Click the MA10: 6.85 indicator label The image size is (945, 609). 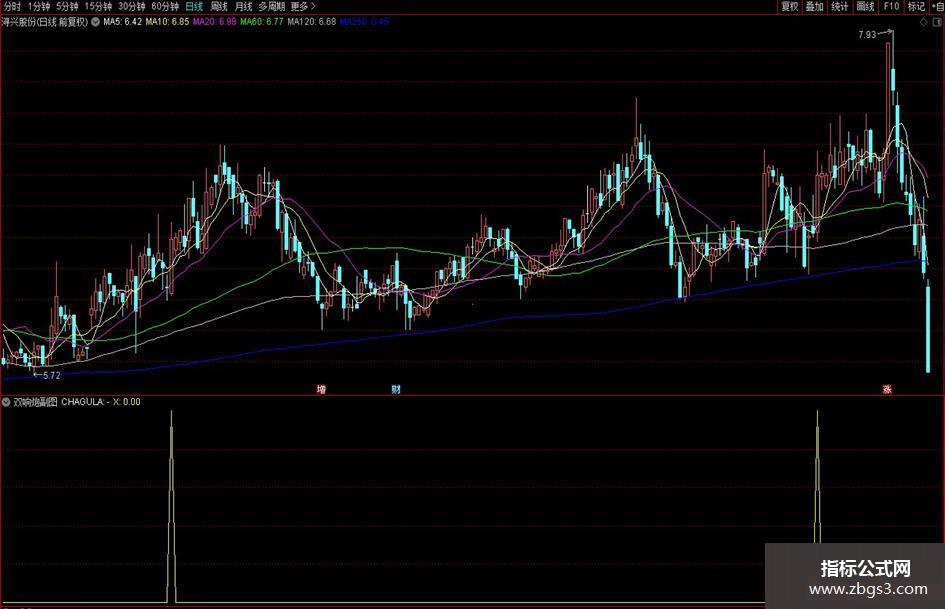(167, 22)
